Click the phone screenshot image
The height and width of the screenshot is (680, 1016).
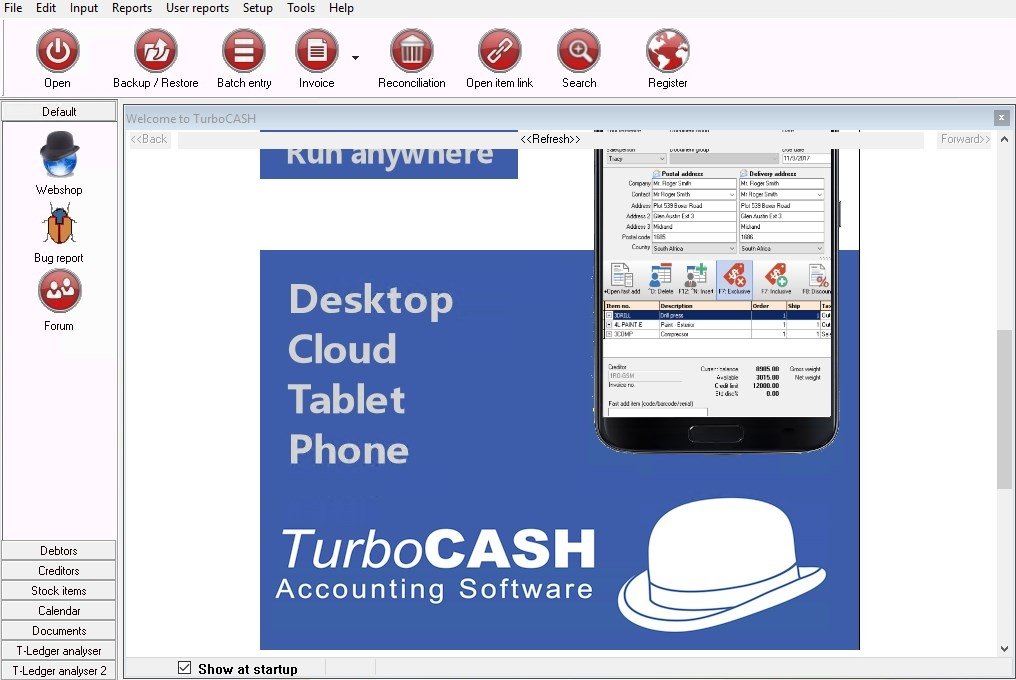717,292
